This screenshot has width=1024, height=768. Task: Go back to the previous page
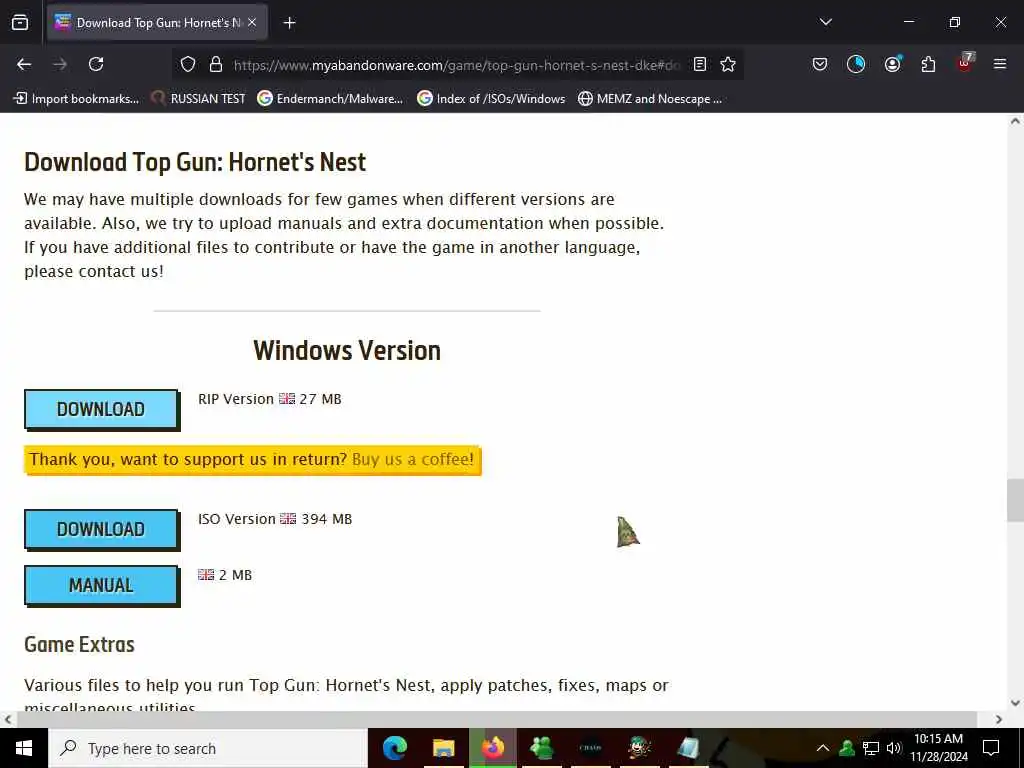tap(24, 64)
